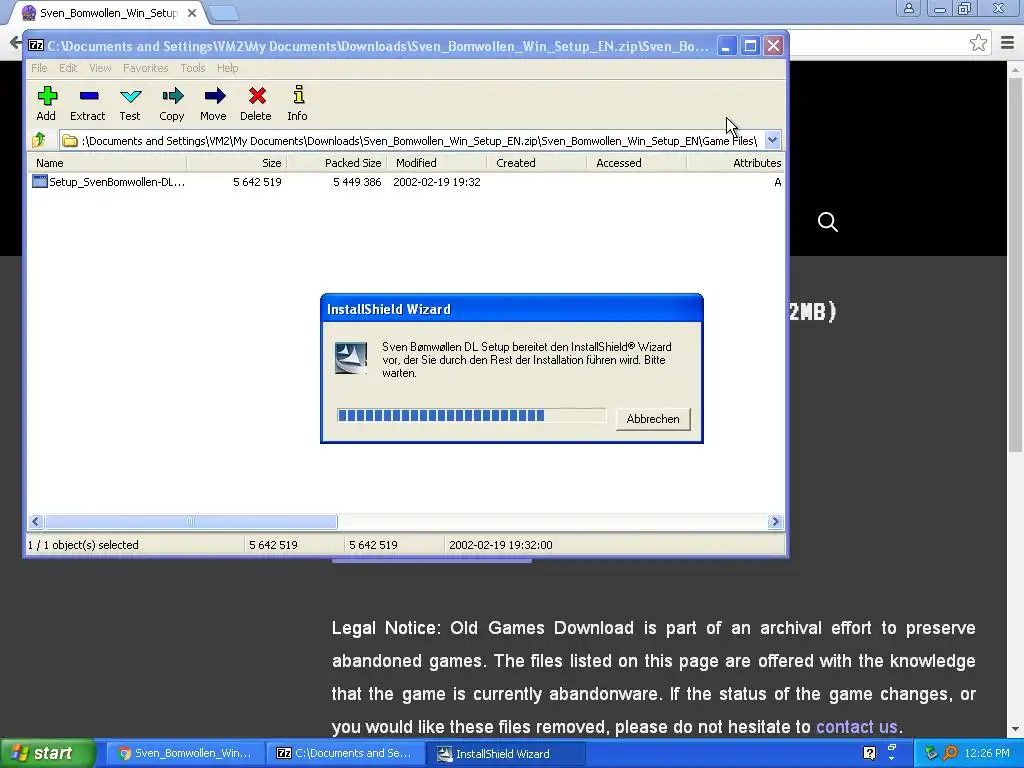The width and height of the screenshot is (1024, 768).
Task: Click the Extract toolbar icon
Action: [x=89, y=97]
